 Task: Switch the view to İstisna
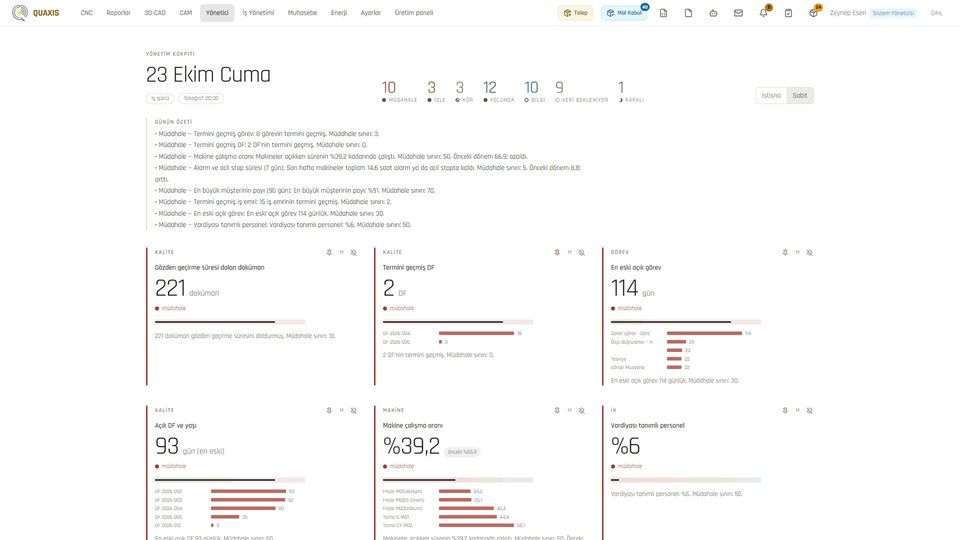click(771, 96)
